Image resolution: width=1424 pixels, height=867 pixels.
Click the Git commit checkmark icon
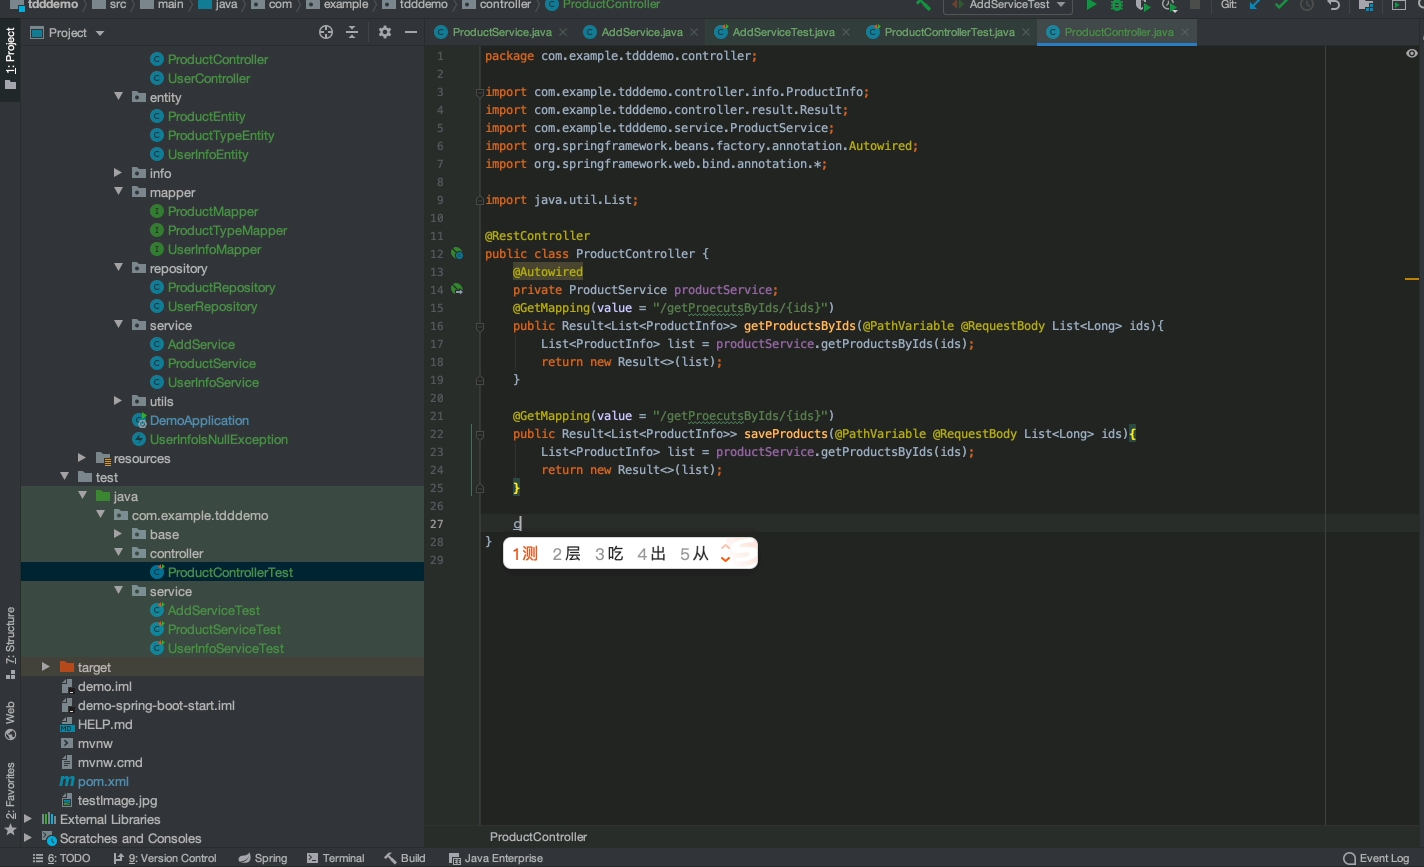click(x=1281, y=5)
